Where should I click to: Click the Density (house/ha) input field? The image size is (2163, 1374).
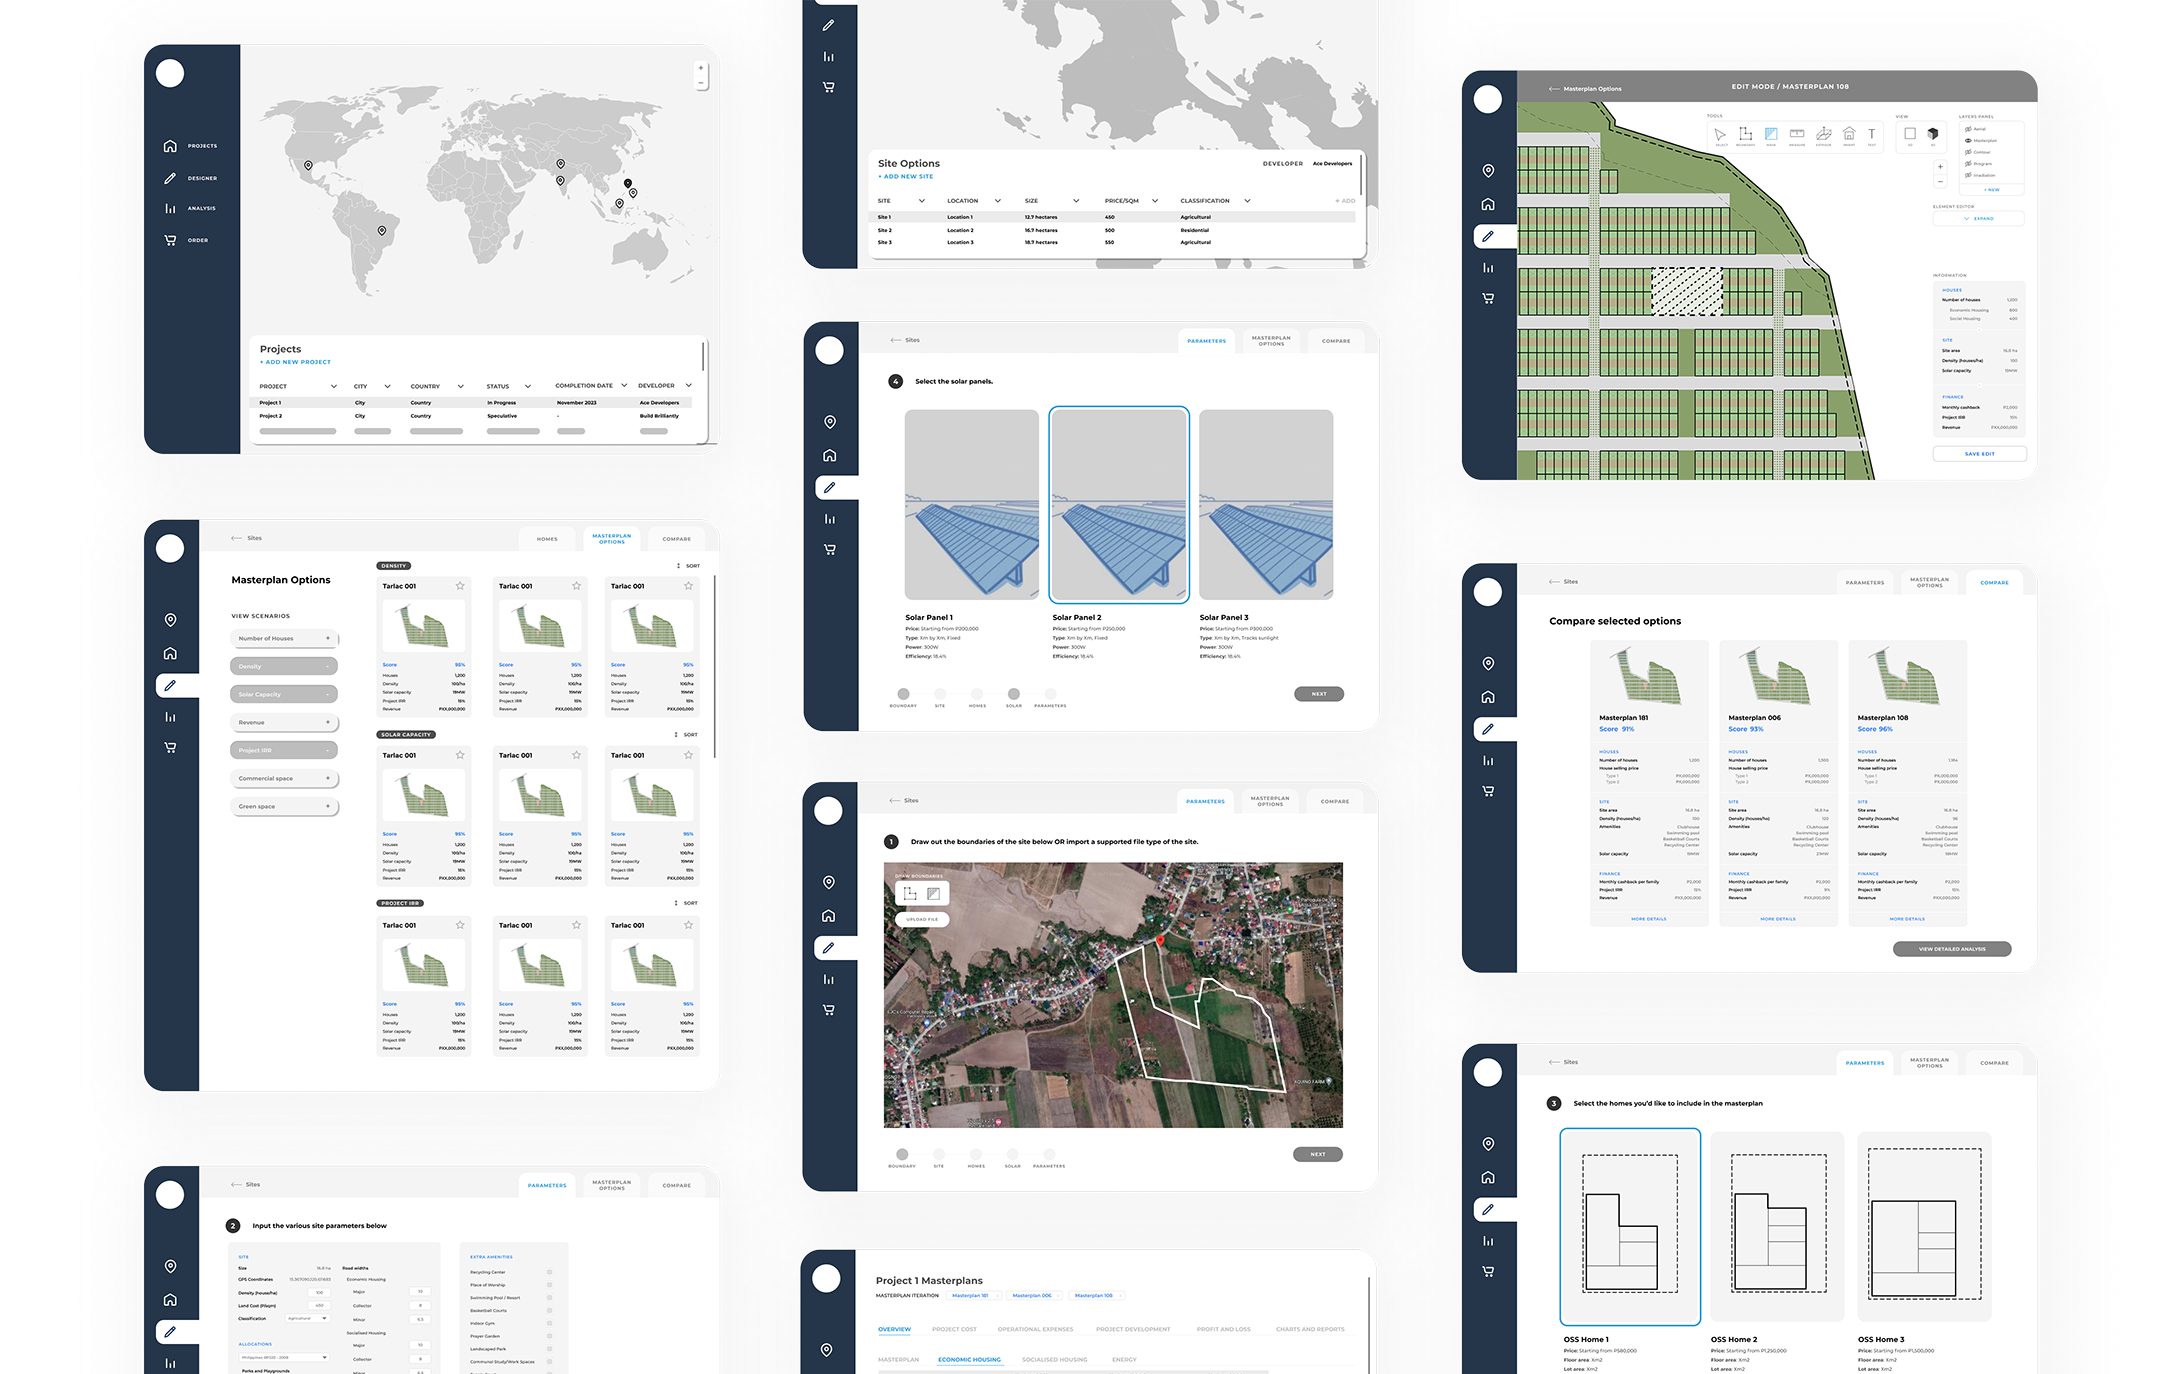click(x=320, y=1292)
